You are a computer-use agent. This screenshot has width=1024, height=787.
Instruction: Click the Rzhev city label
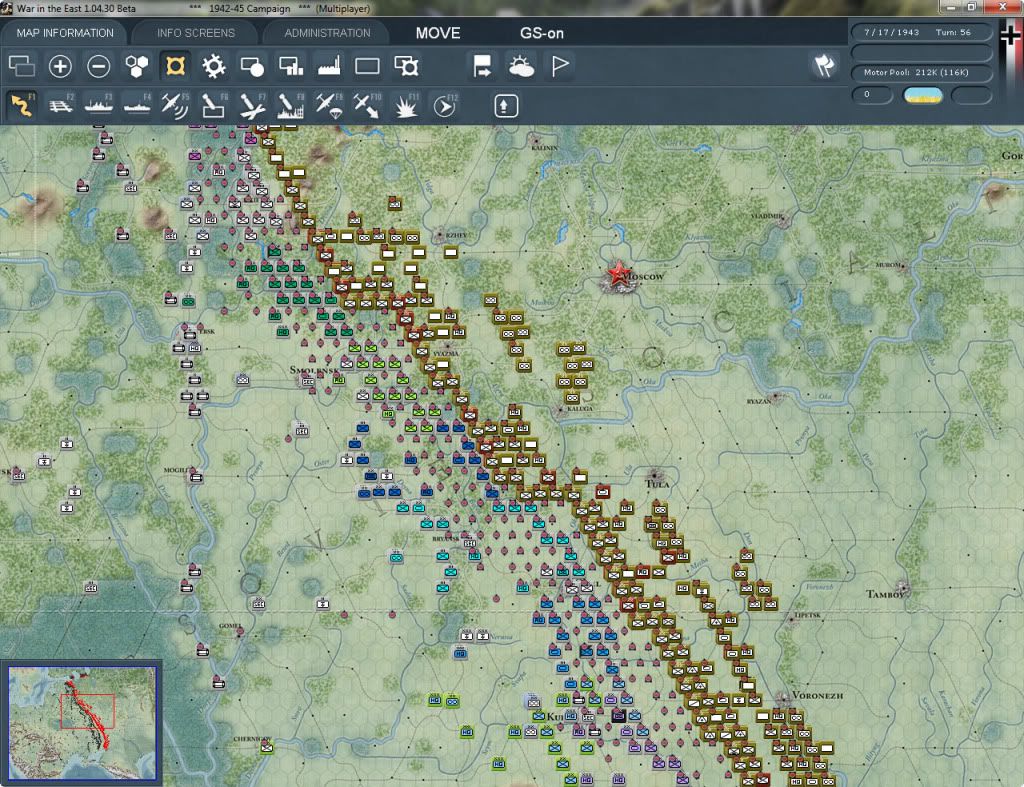point(456,235)
